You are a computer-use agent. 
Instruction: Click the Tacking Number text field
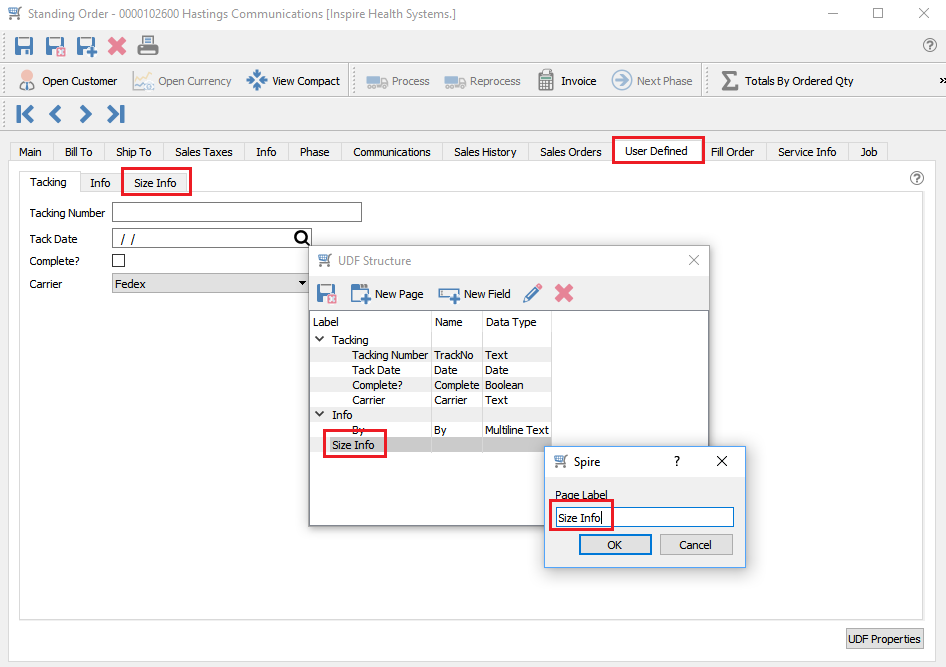click(x=236, y=212)
